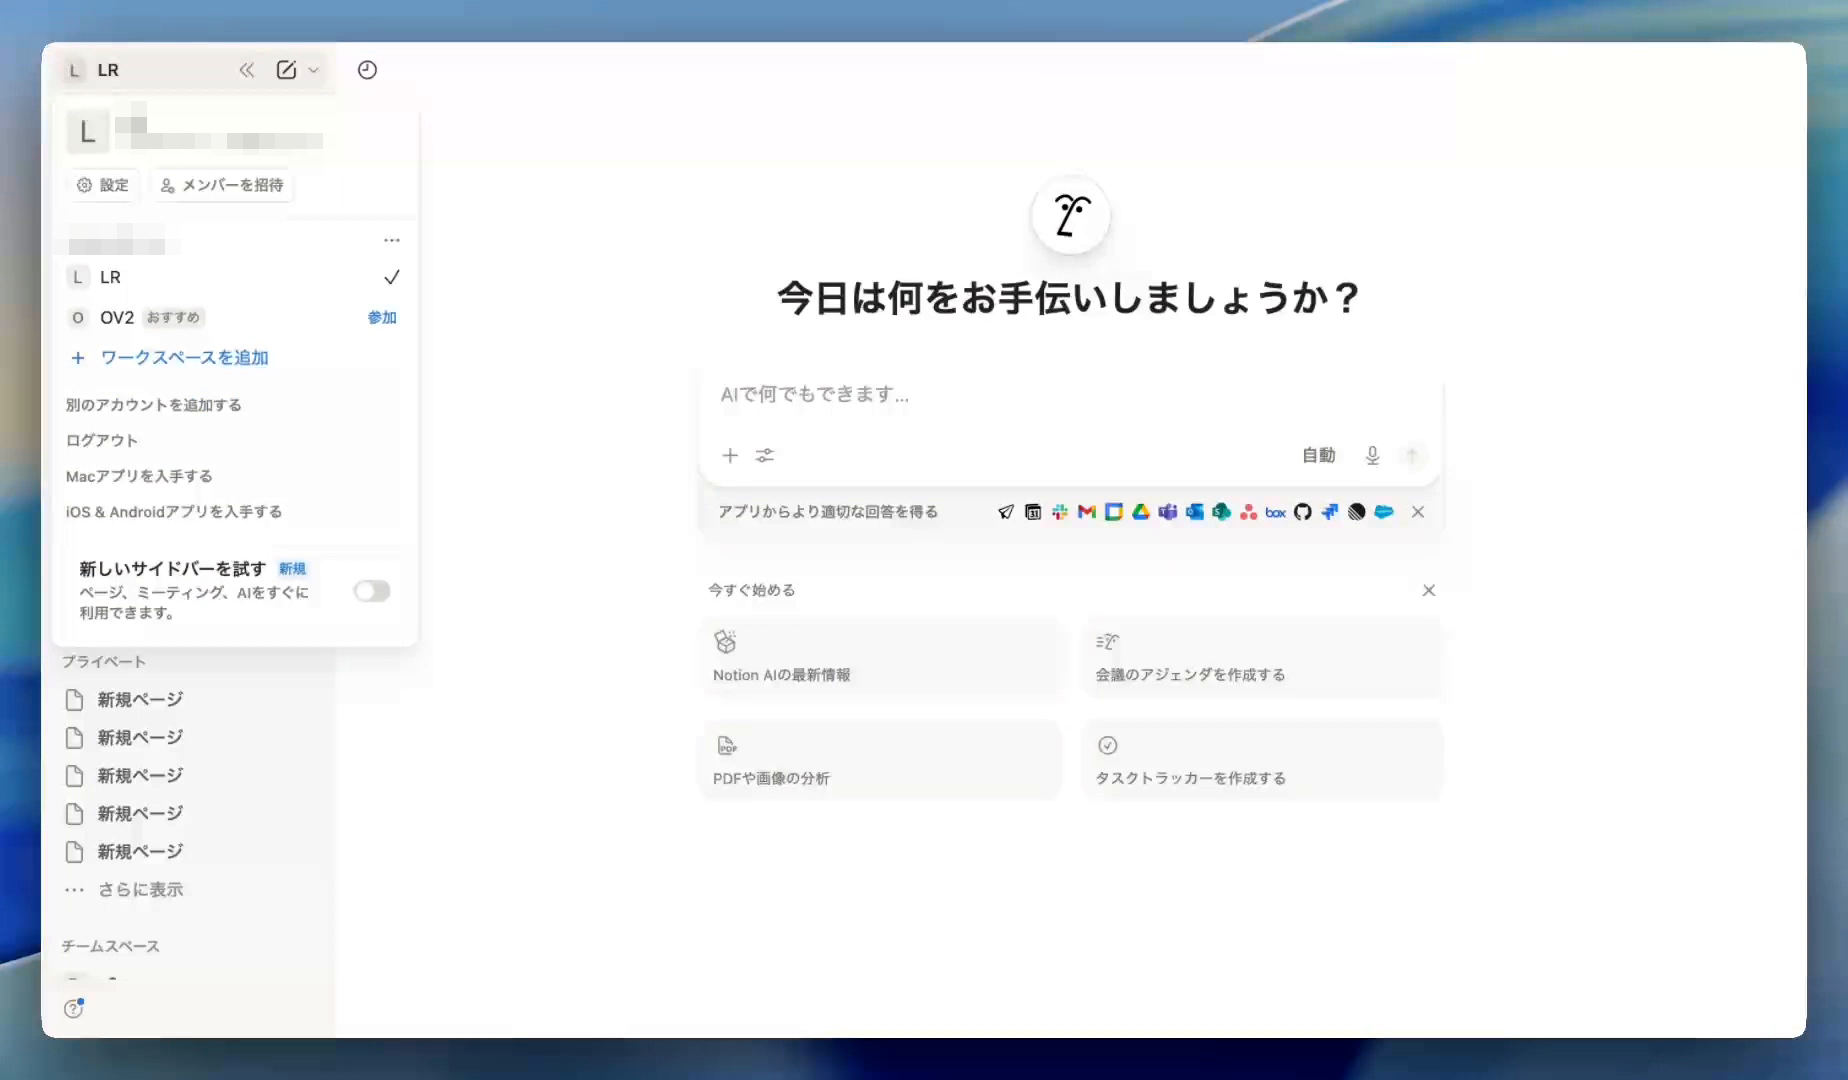Click the Salesforce connector icon
1848x1080 pixels.
(x=1384, y=512)
